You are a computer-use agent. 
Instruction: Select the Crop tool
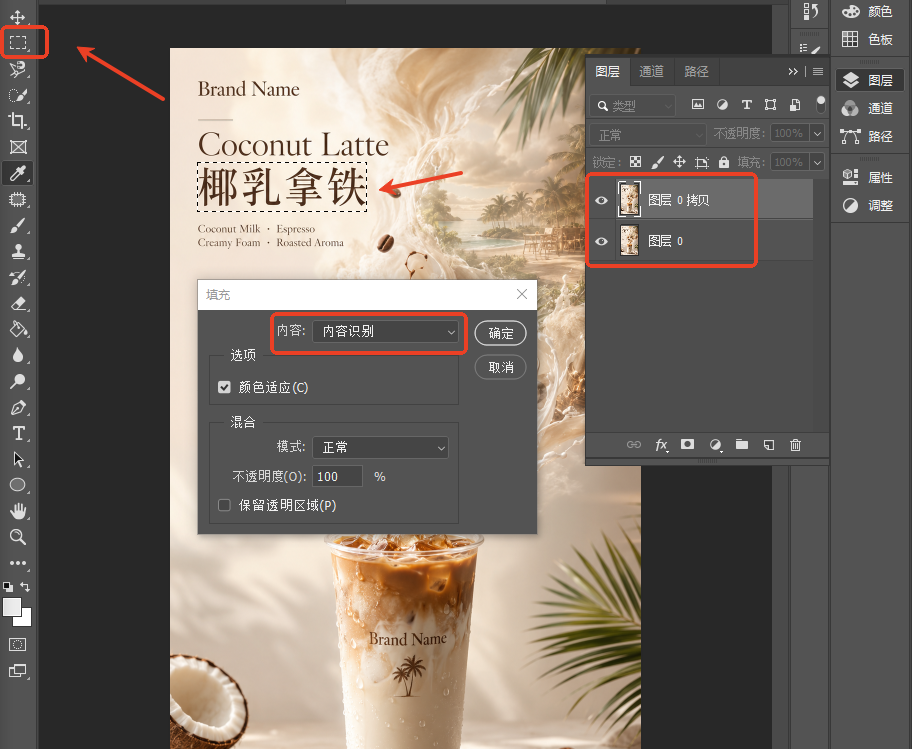point(18,121)
